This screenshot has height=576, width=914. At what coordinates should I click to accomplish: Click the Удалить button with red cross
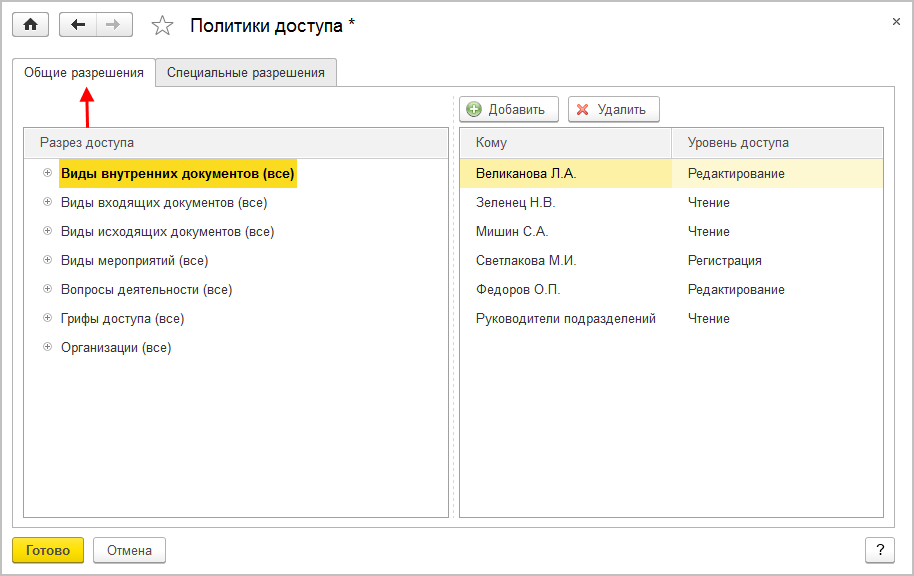[613, 110]
